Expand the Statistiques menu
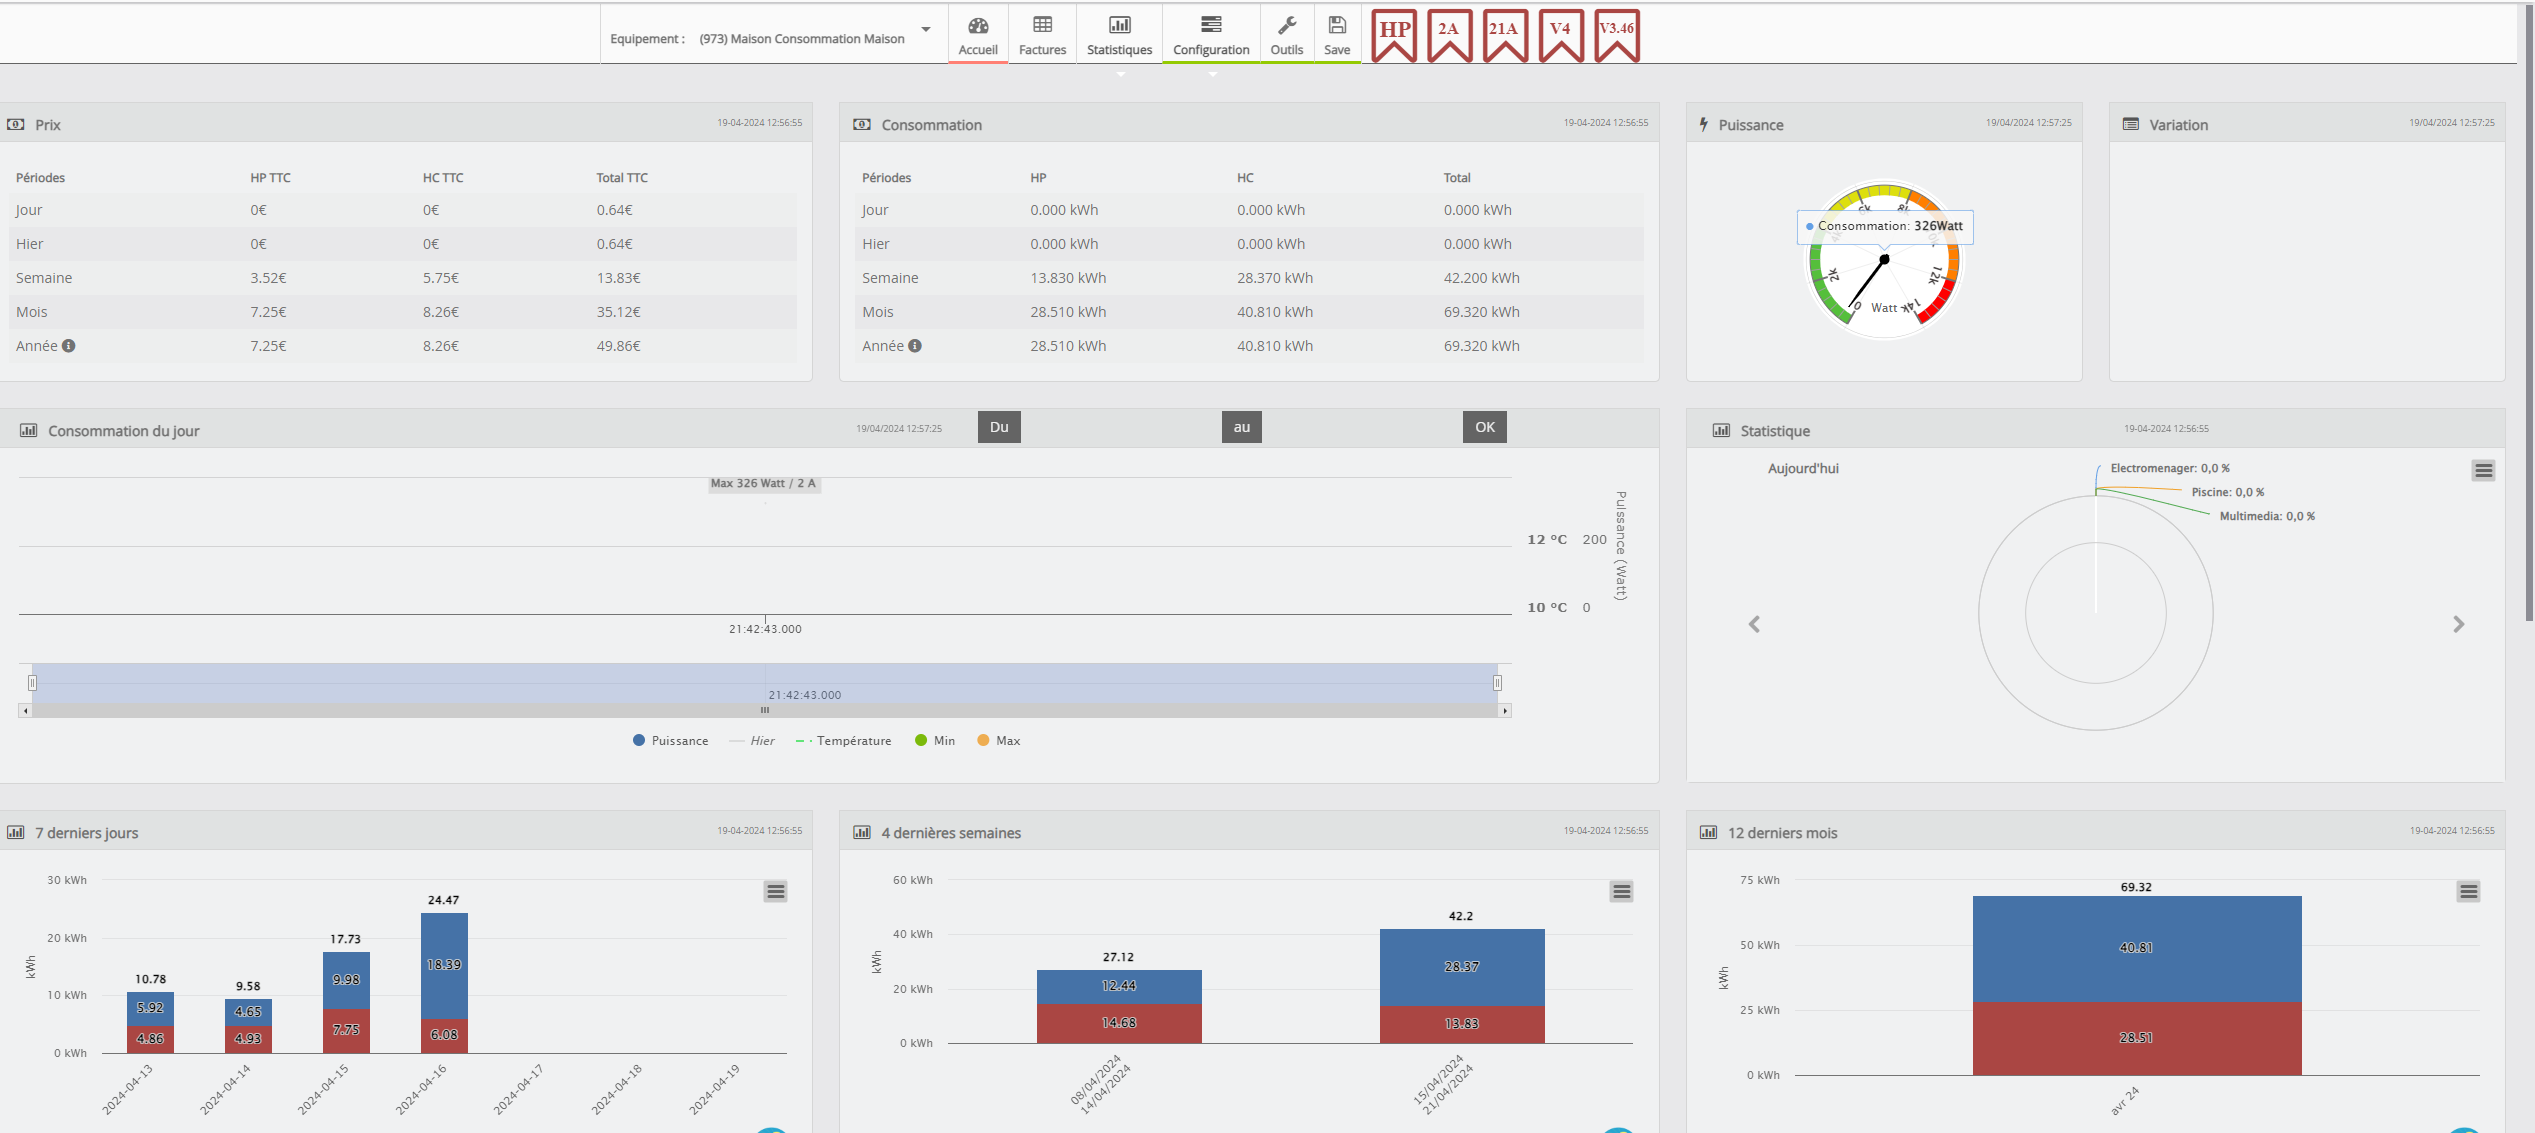 (1119, 35)
